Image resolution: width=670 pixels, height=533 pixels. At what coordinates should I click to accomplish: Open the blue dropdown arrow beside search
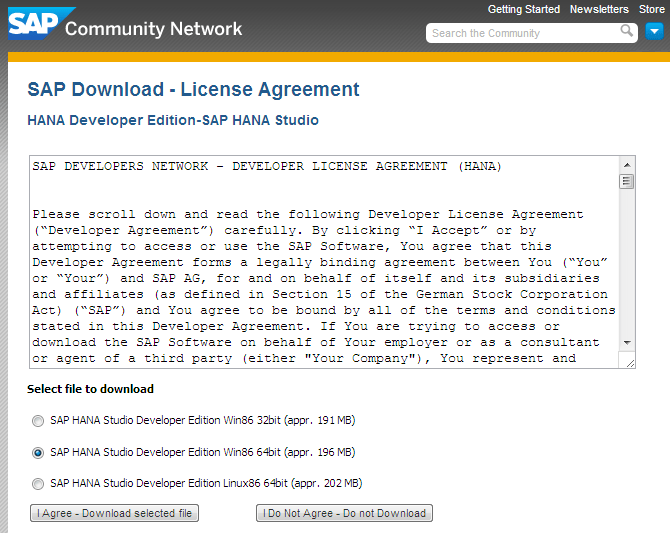click(654, 32)
